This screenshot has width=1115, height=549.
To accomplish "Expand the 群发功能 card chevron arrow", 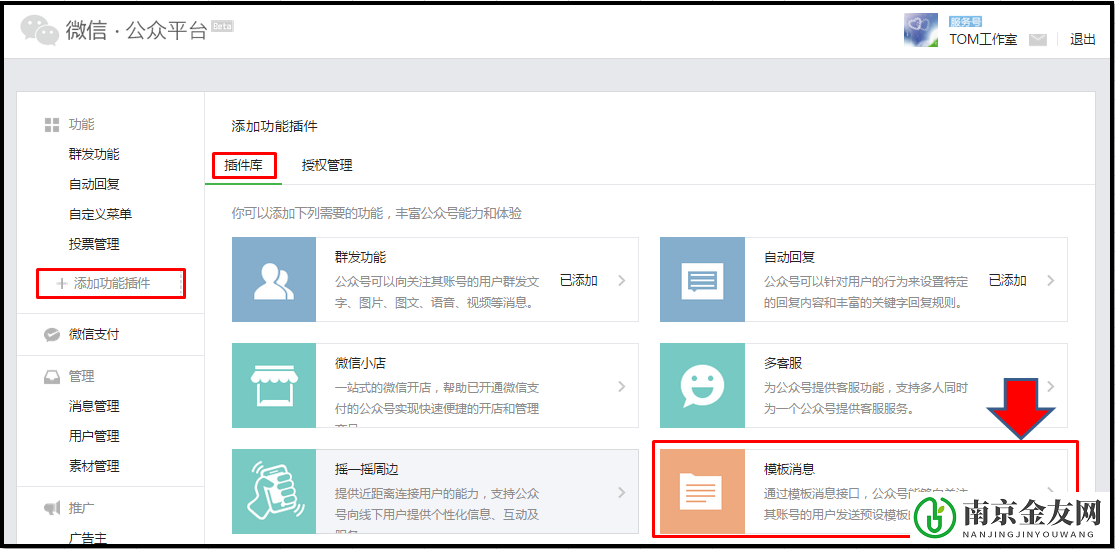I will coord(621,280).
